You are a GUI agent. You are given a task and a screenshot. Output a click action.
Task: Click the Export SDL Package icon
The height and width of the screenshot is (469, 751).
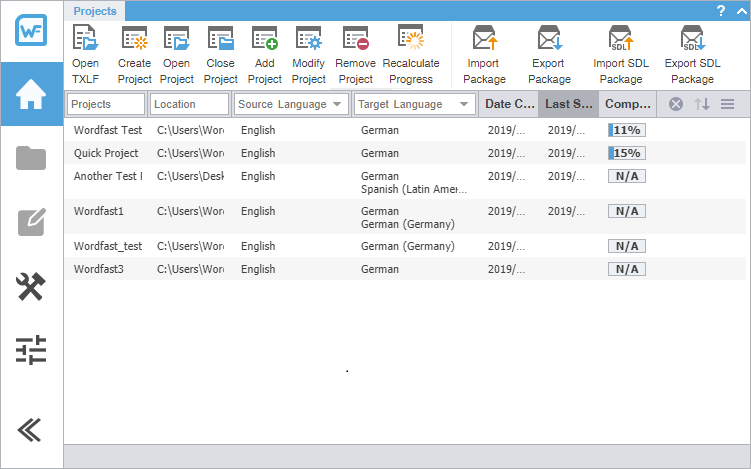[x=692, y=40]
